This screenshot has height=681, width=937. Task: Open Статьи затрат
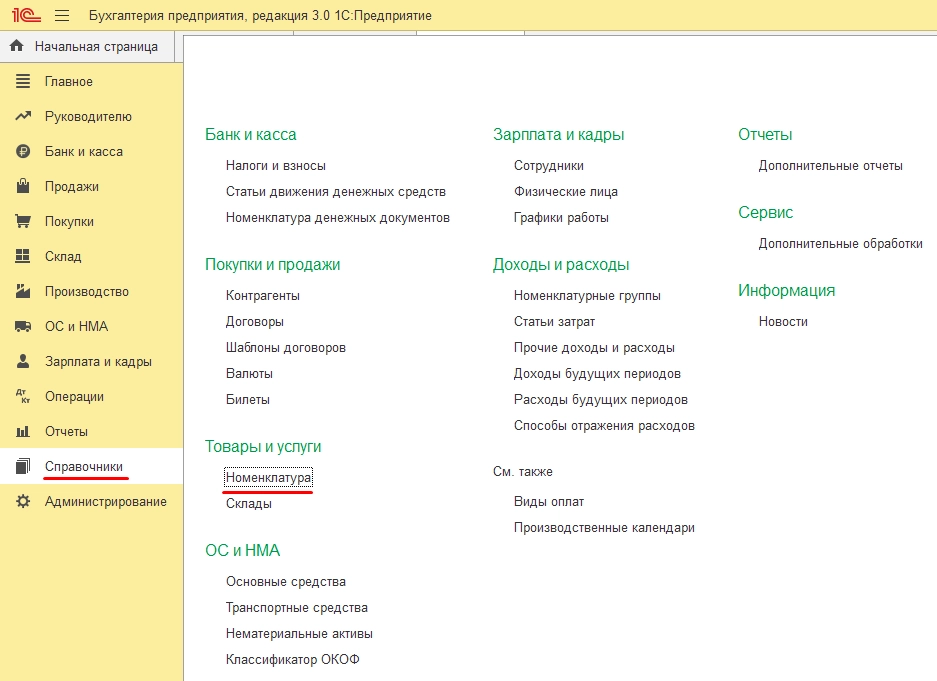point(554,321)
